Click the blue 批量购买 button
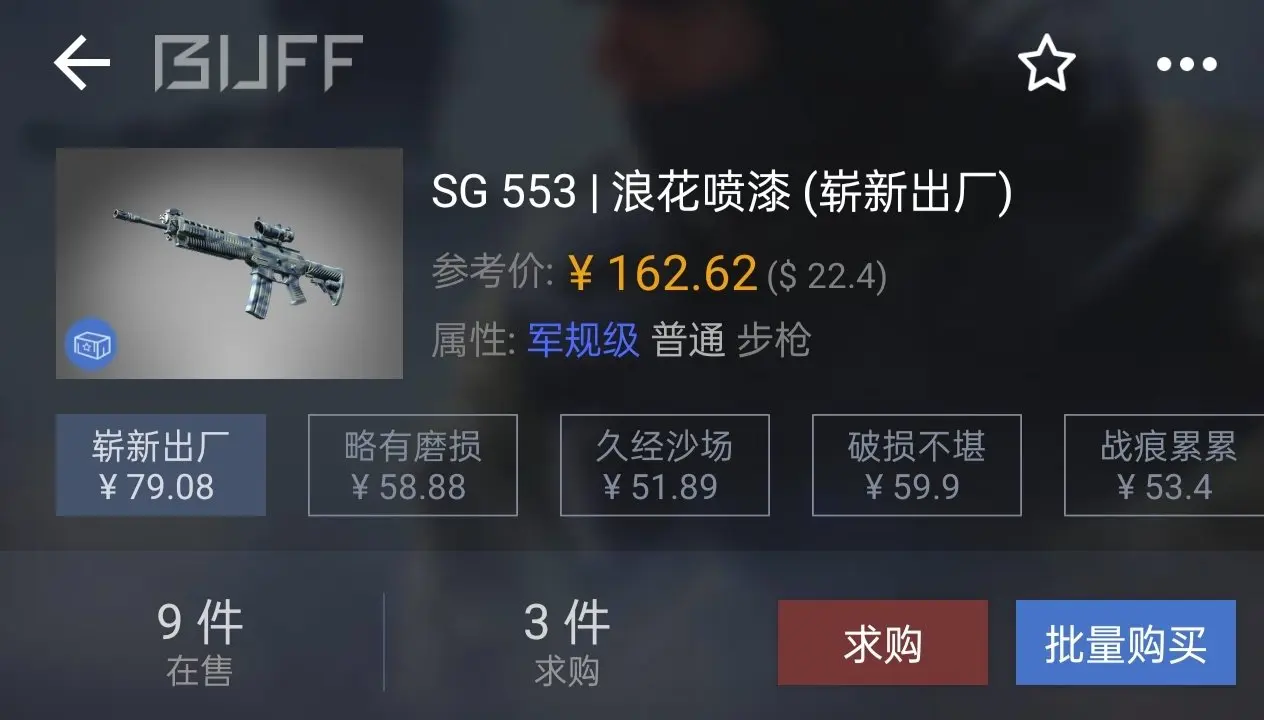This screenshot has width=1264, height=720. tap(1126, 642)
